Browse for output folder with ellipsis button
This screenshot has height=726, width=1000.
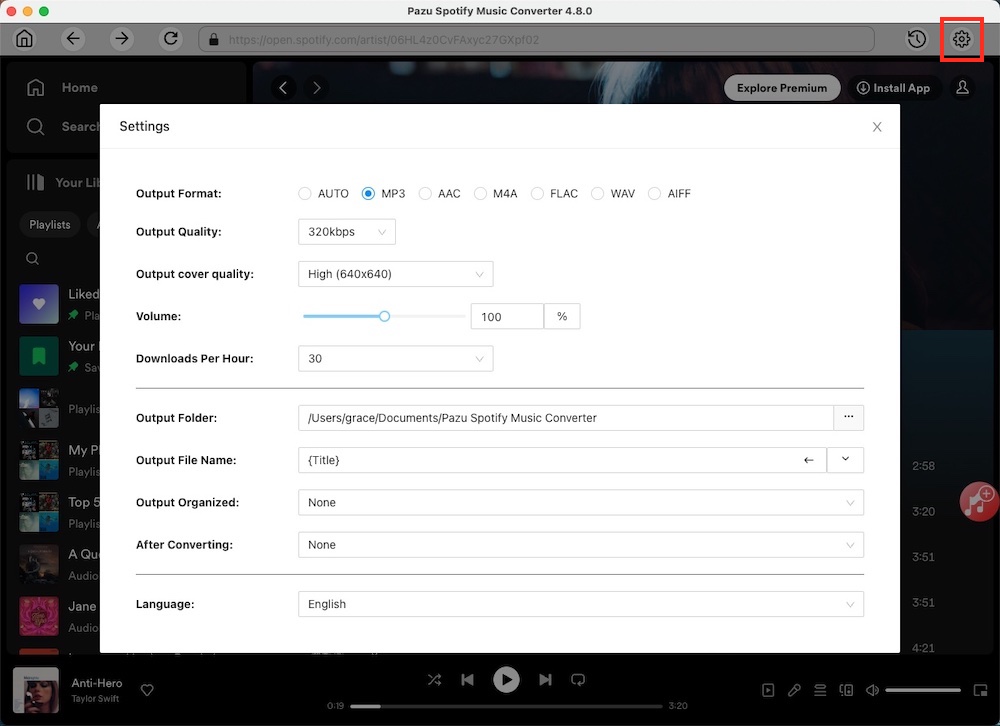(x=848, y=417)
